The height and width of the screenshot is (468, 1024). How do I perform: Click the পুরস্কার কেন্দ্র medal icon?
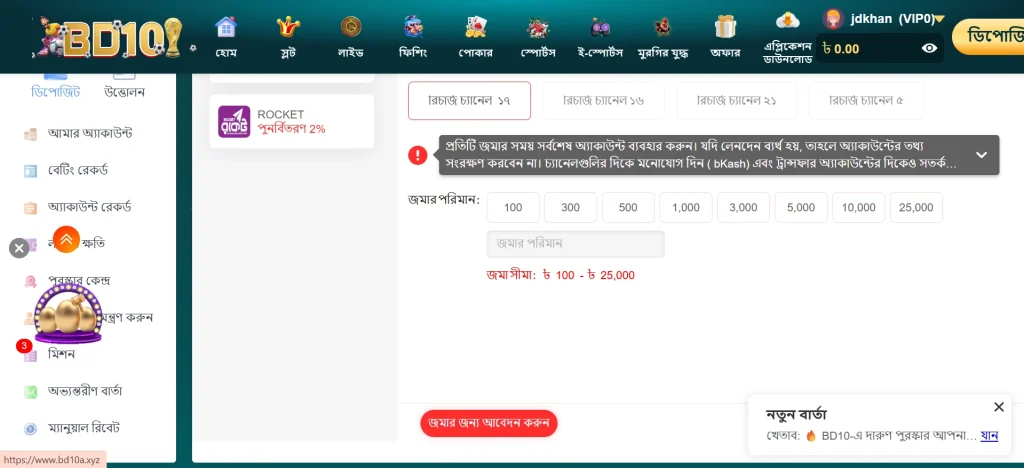click(30, 281)
